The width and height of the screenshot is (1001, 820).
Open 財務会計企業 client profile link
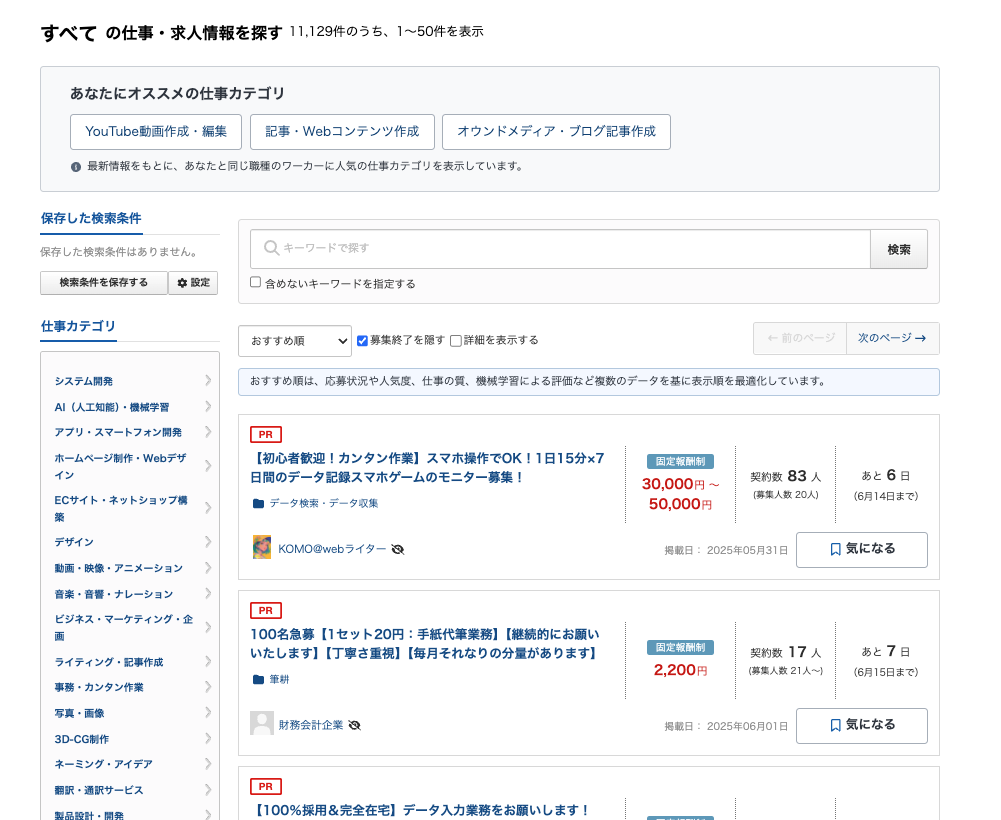[x=311, y=725]
